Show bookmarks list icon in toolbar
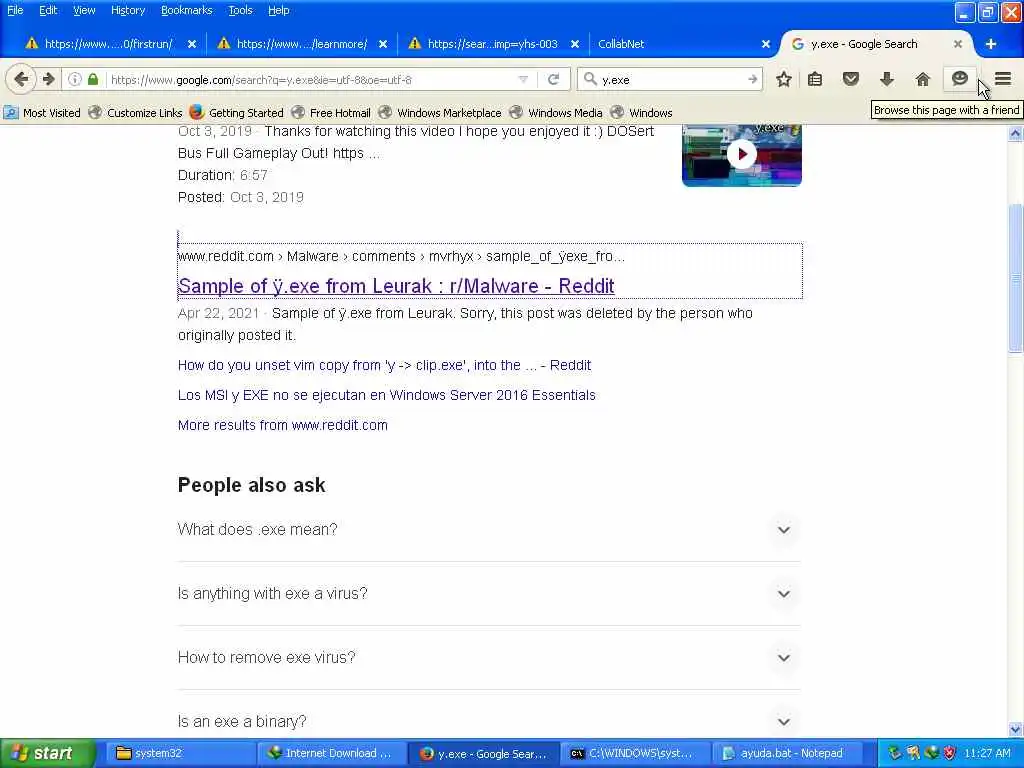 click(815, 80)
